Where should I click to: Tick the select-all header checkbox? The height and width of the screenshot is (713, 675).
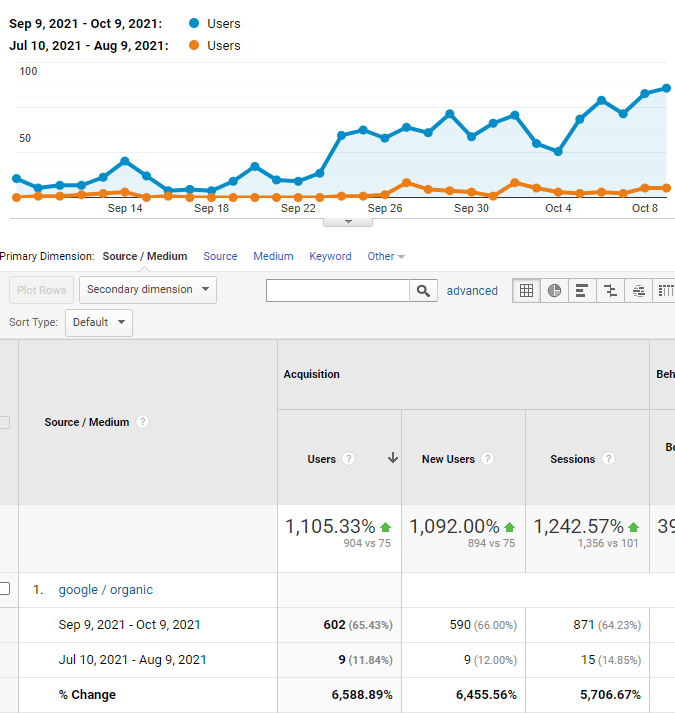pyautogui.click(x=4, y=422)
